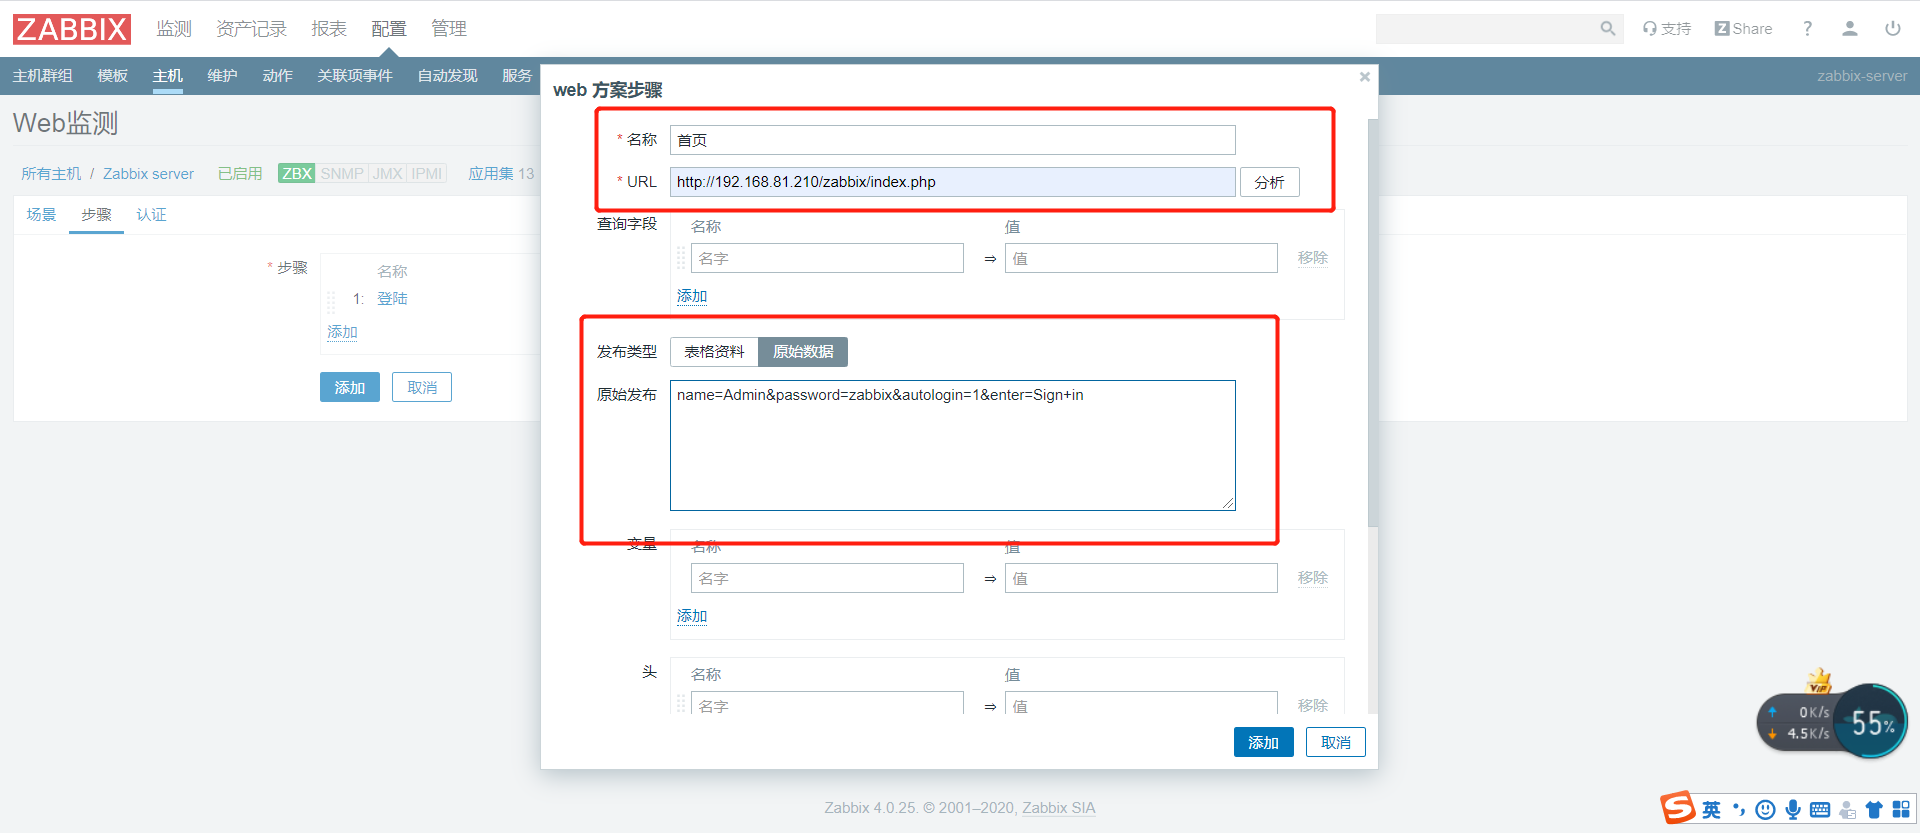Select 表格资料 post type
This screenshot has width=1920, height=833.
click(714, 352)
